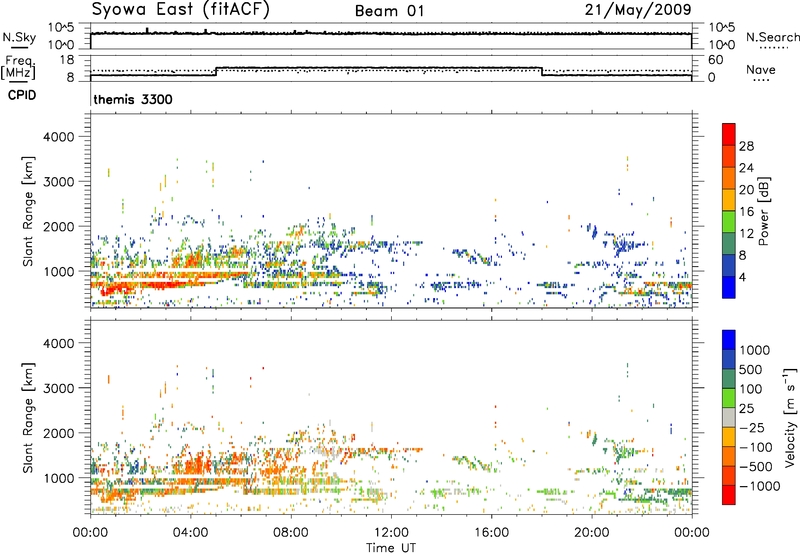This screenshot has height=554, width=800.
Task: Click the "20" tick on Power colorbar
Action: 746,190
